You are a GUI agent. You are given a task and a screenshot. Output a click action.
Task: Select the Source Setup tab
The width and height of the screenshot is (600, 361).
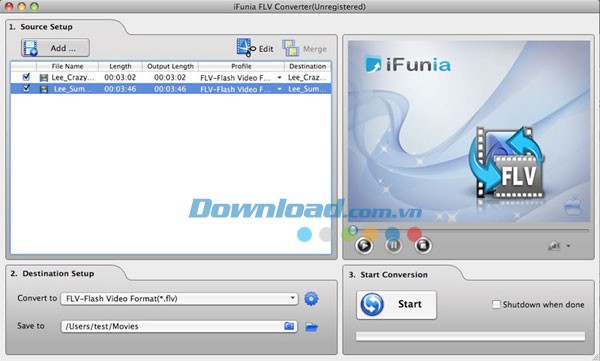46,27
